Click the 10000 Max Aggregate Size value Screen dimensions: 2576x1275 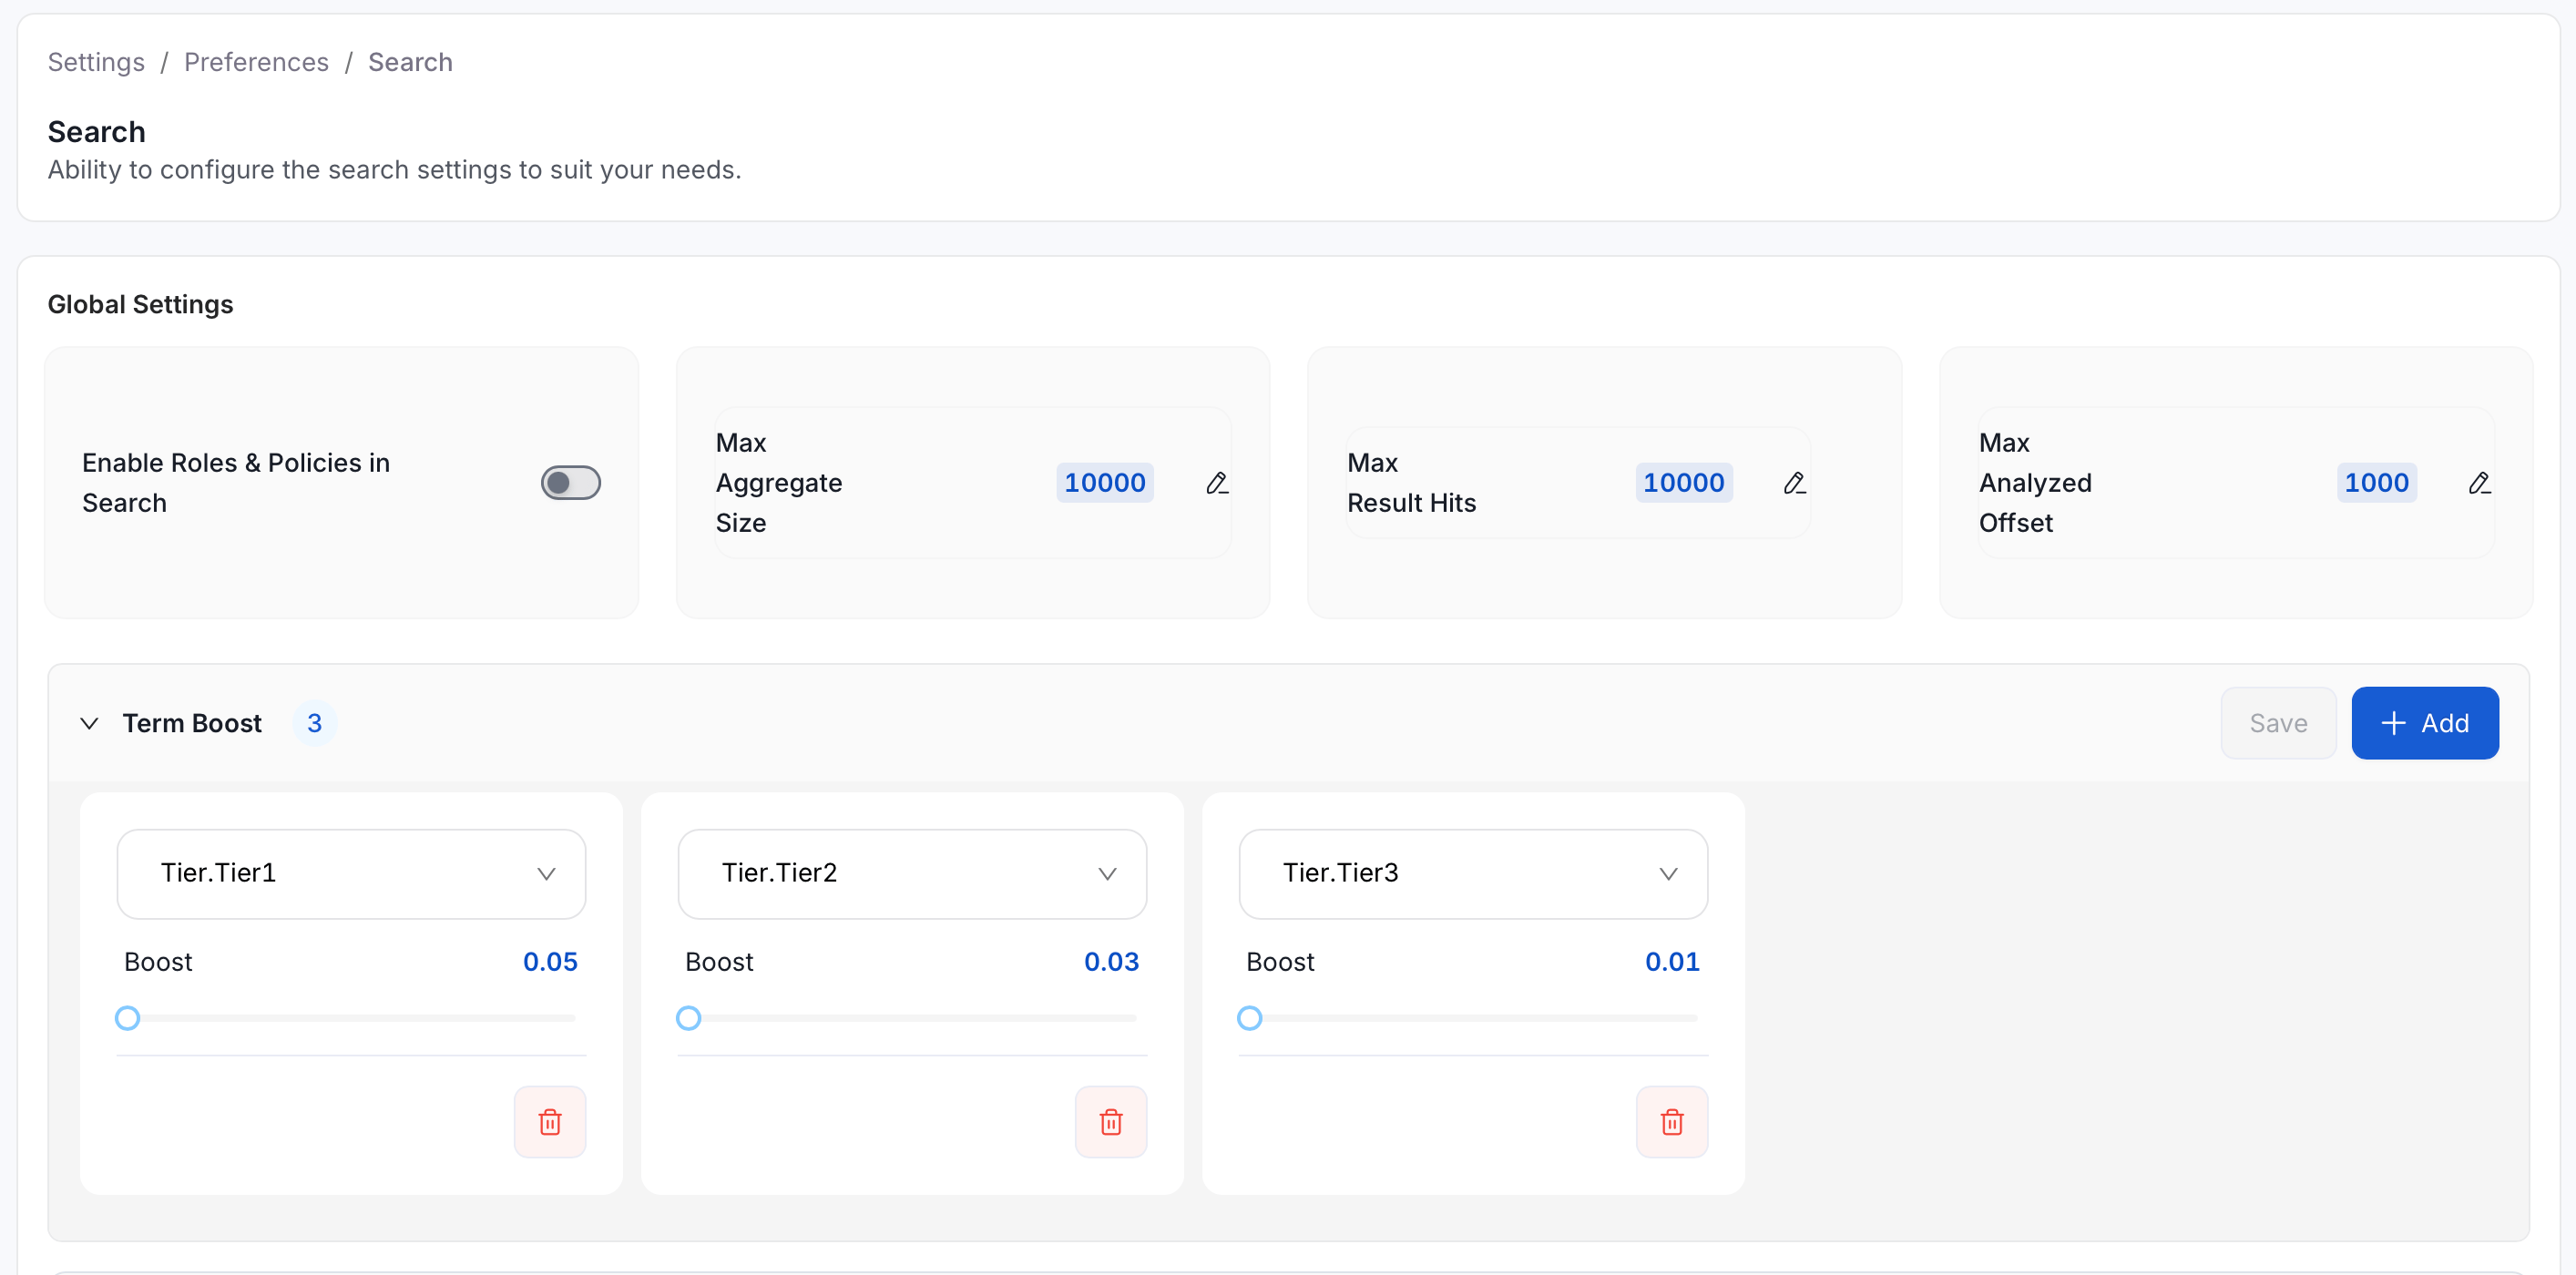coord(1104,483)
